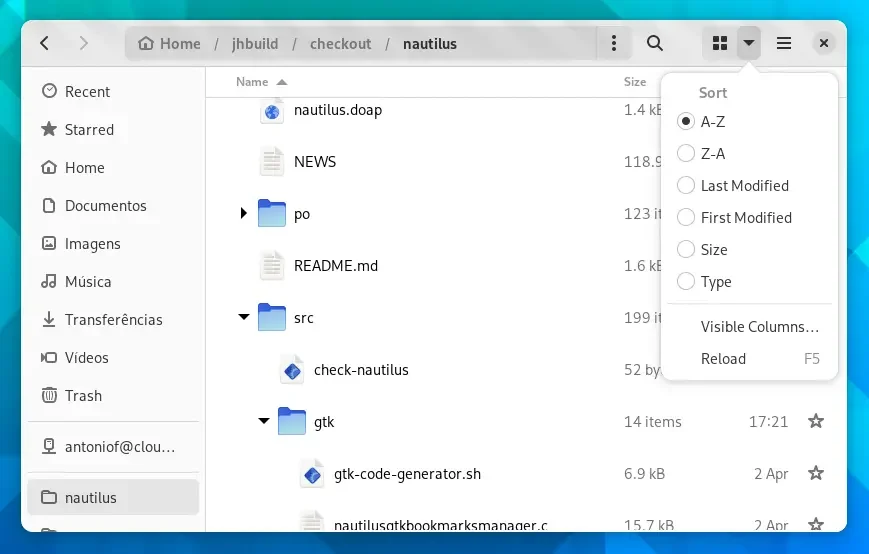
Task: Choose Reload from the menu
Action: coord(750,359)
